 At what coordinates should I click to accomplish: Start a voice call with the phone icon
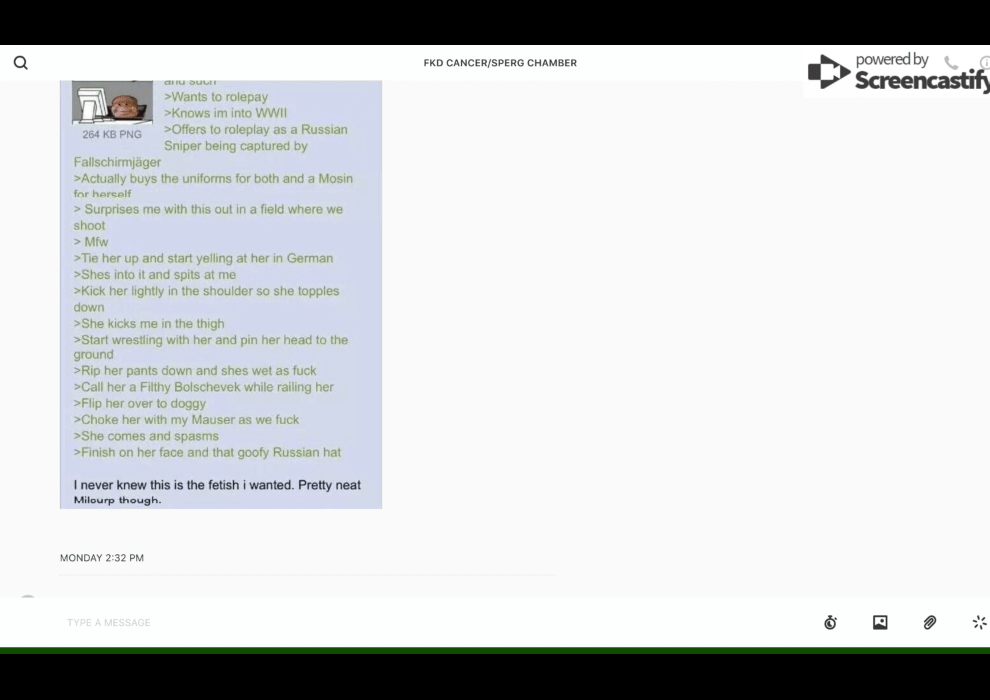[951, 63]
